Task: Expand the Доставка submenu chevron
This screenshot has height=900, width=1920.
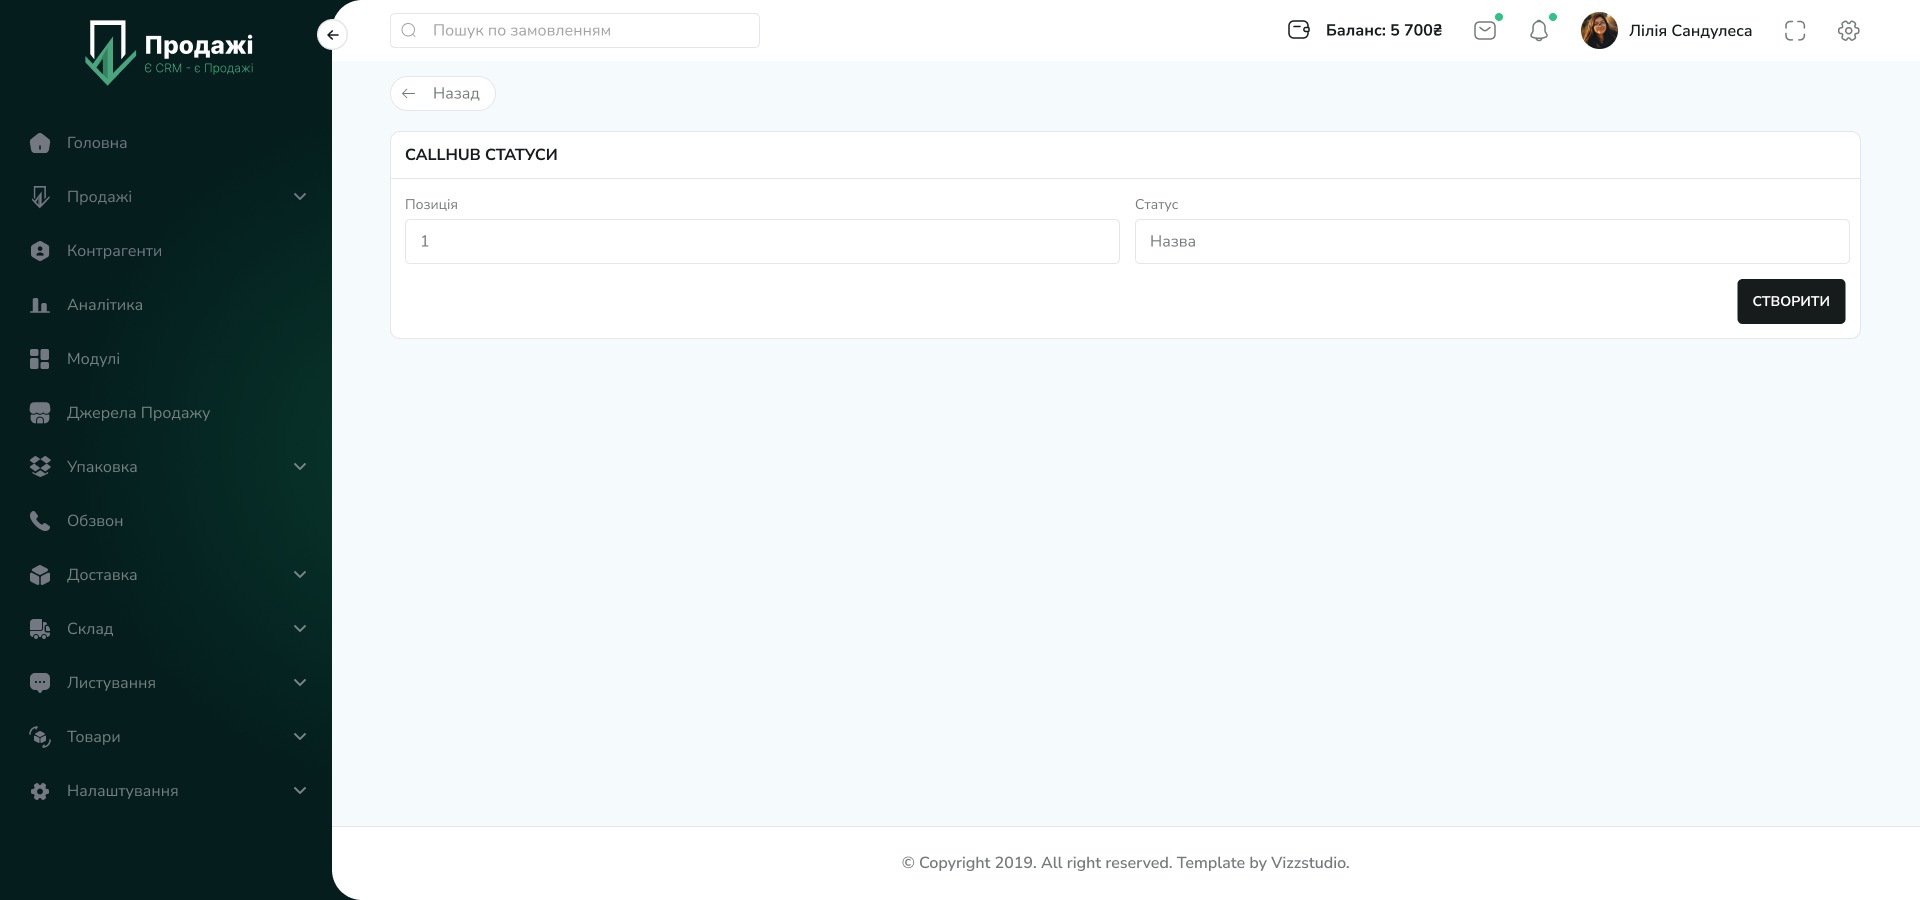Action: click(300, 575)
